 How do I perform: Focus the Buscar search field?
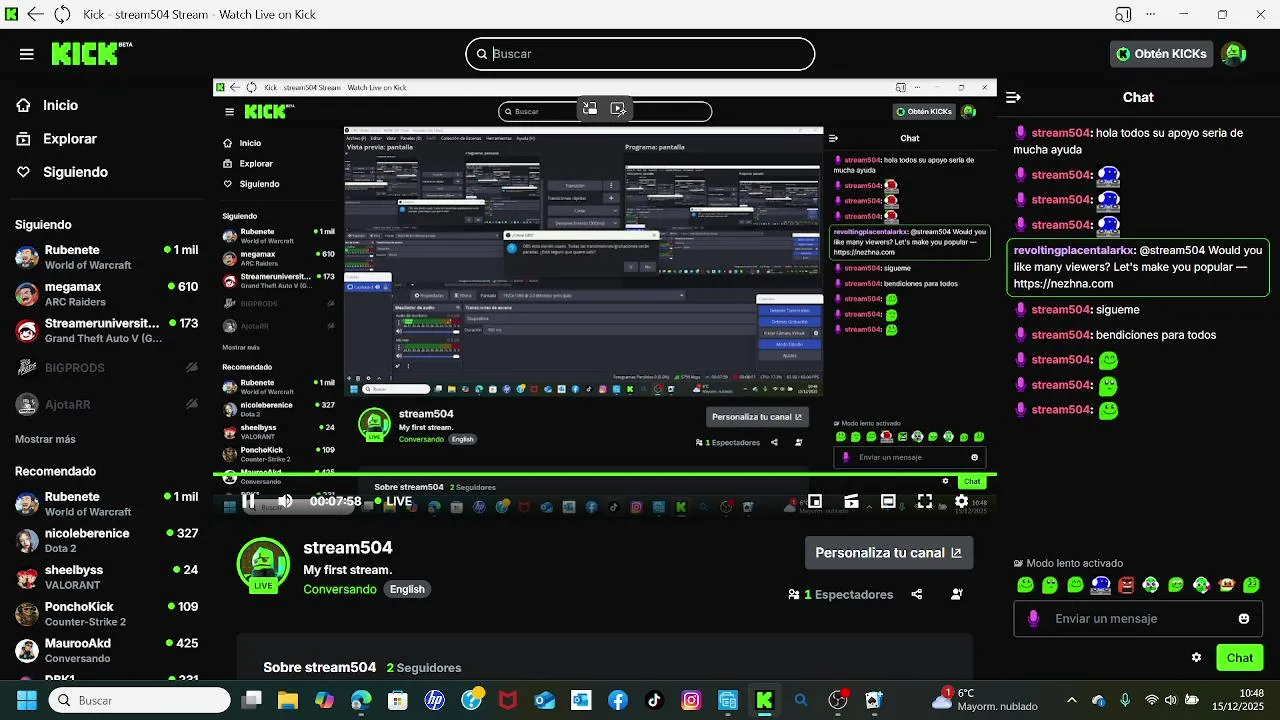pos(640,54)
